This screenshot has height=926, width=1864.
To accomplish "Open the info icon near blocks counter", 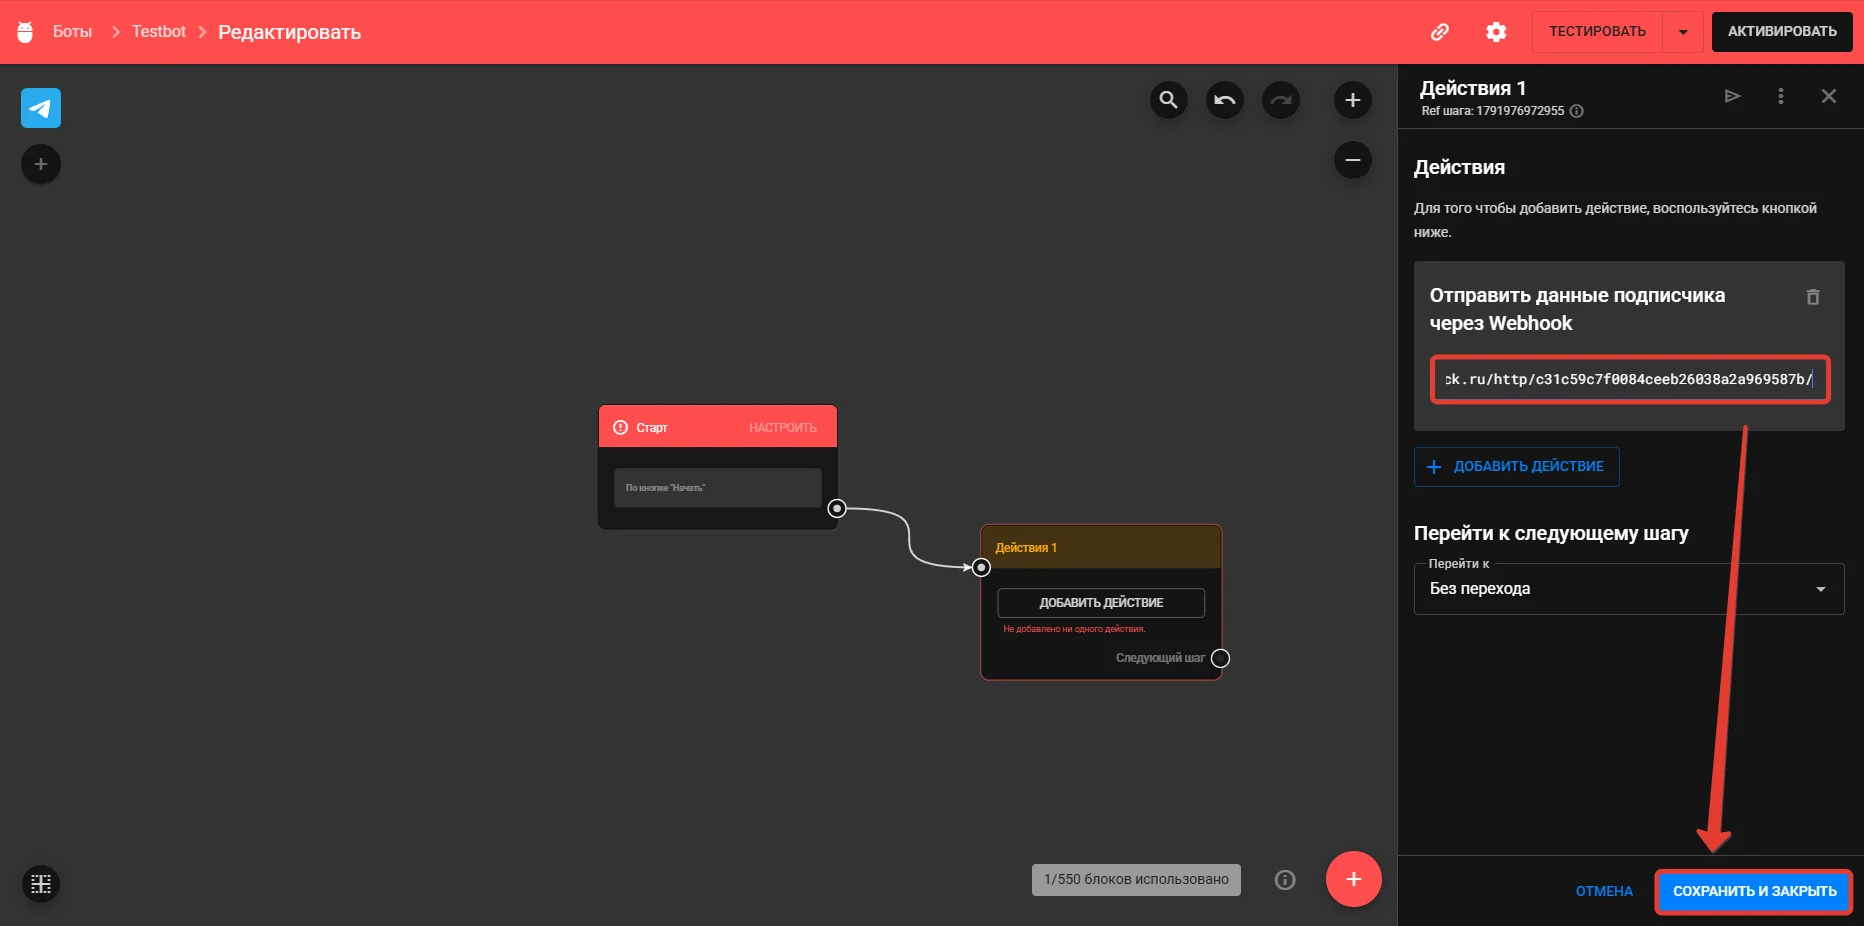I will pos(1285,880).
